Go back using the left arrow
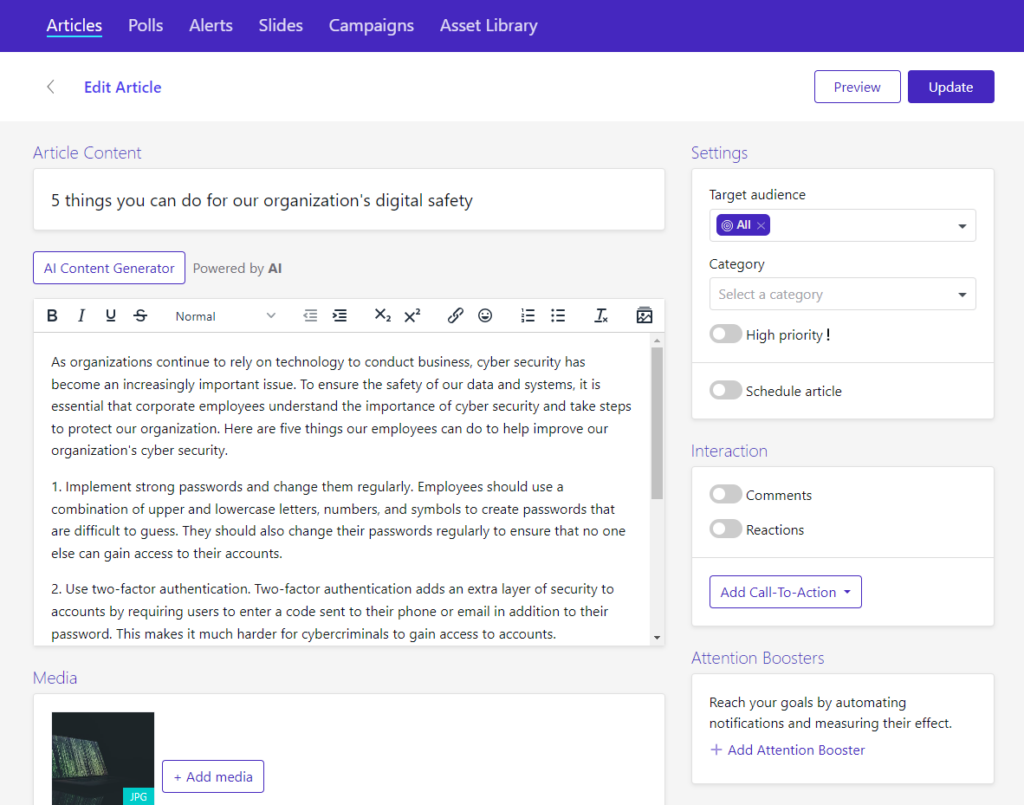This screenshot has height=805, width=1024. pyautogui.click(x=51, y=87)
